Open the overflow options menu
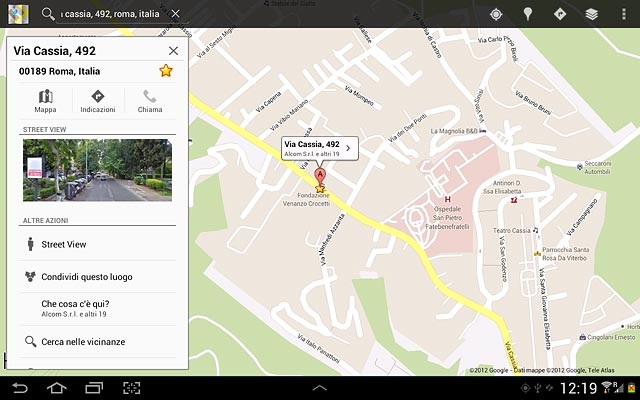The image size is (640, 400). click(624, 14)
